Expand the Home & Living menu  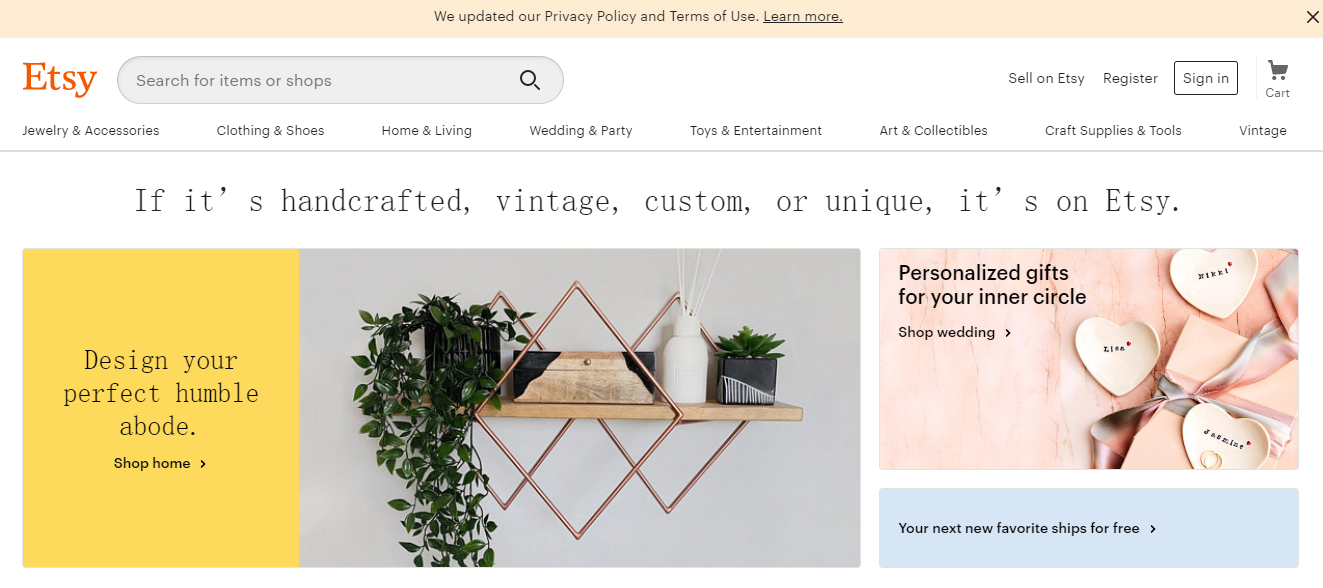[x=426, y=131]
